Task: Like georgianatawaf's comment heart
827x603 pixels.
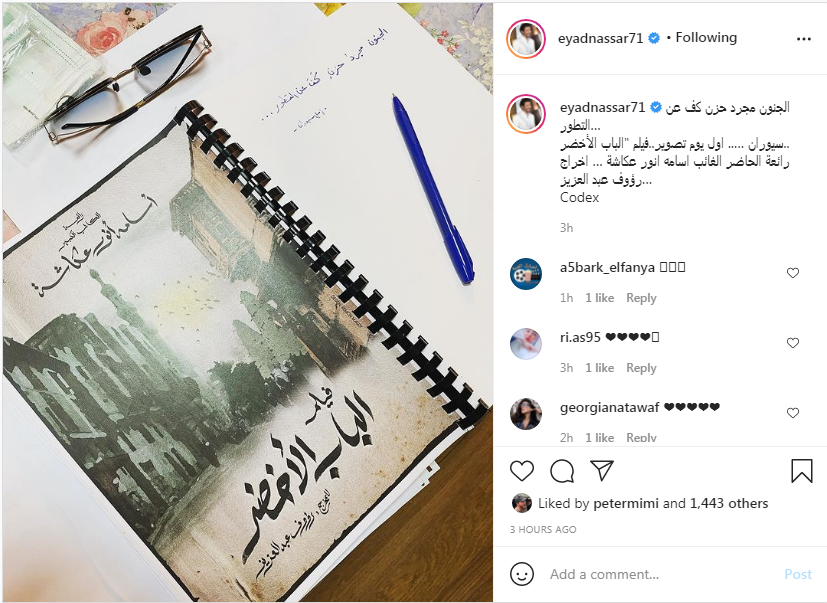Action: 792,413
